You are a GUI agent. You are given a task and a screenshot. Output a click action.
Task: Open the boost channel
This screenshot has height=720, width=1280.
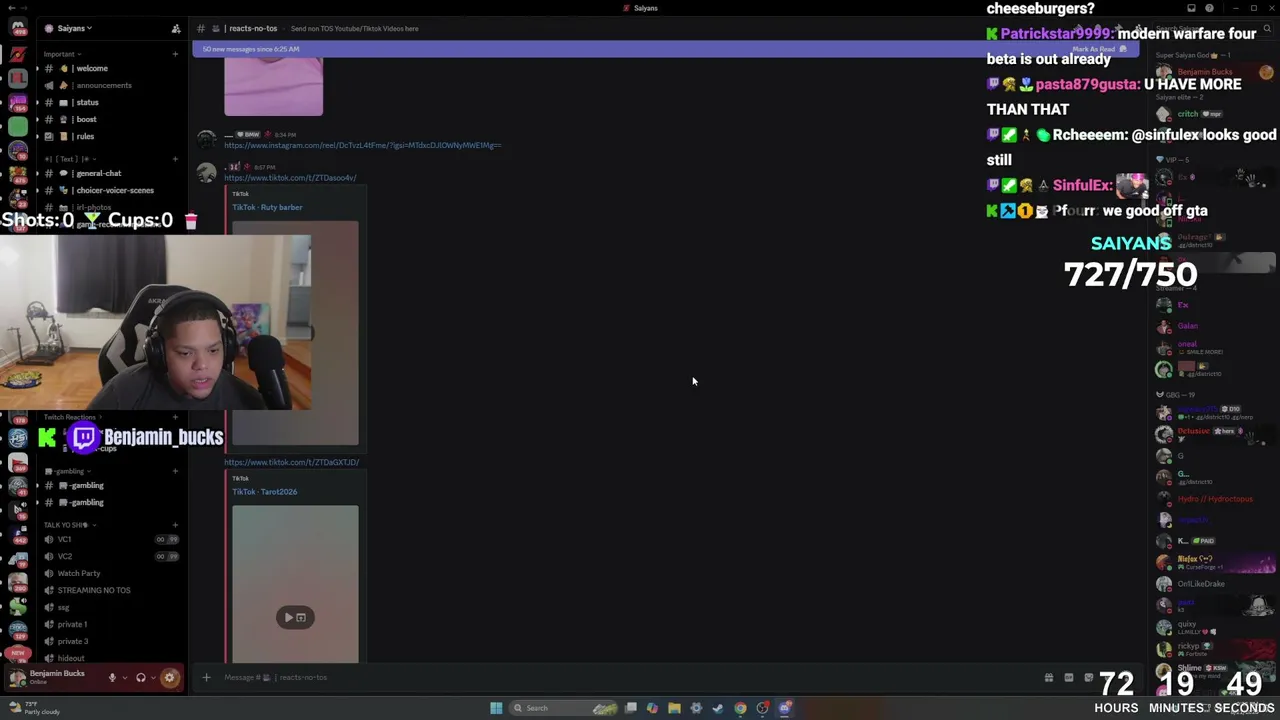coord(110,119)
